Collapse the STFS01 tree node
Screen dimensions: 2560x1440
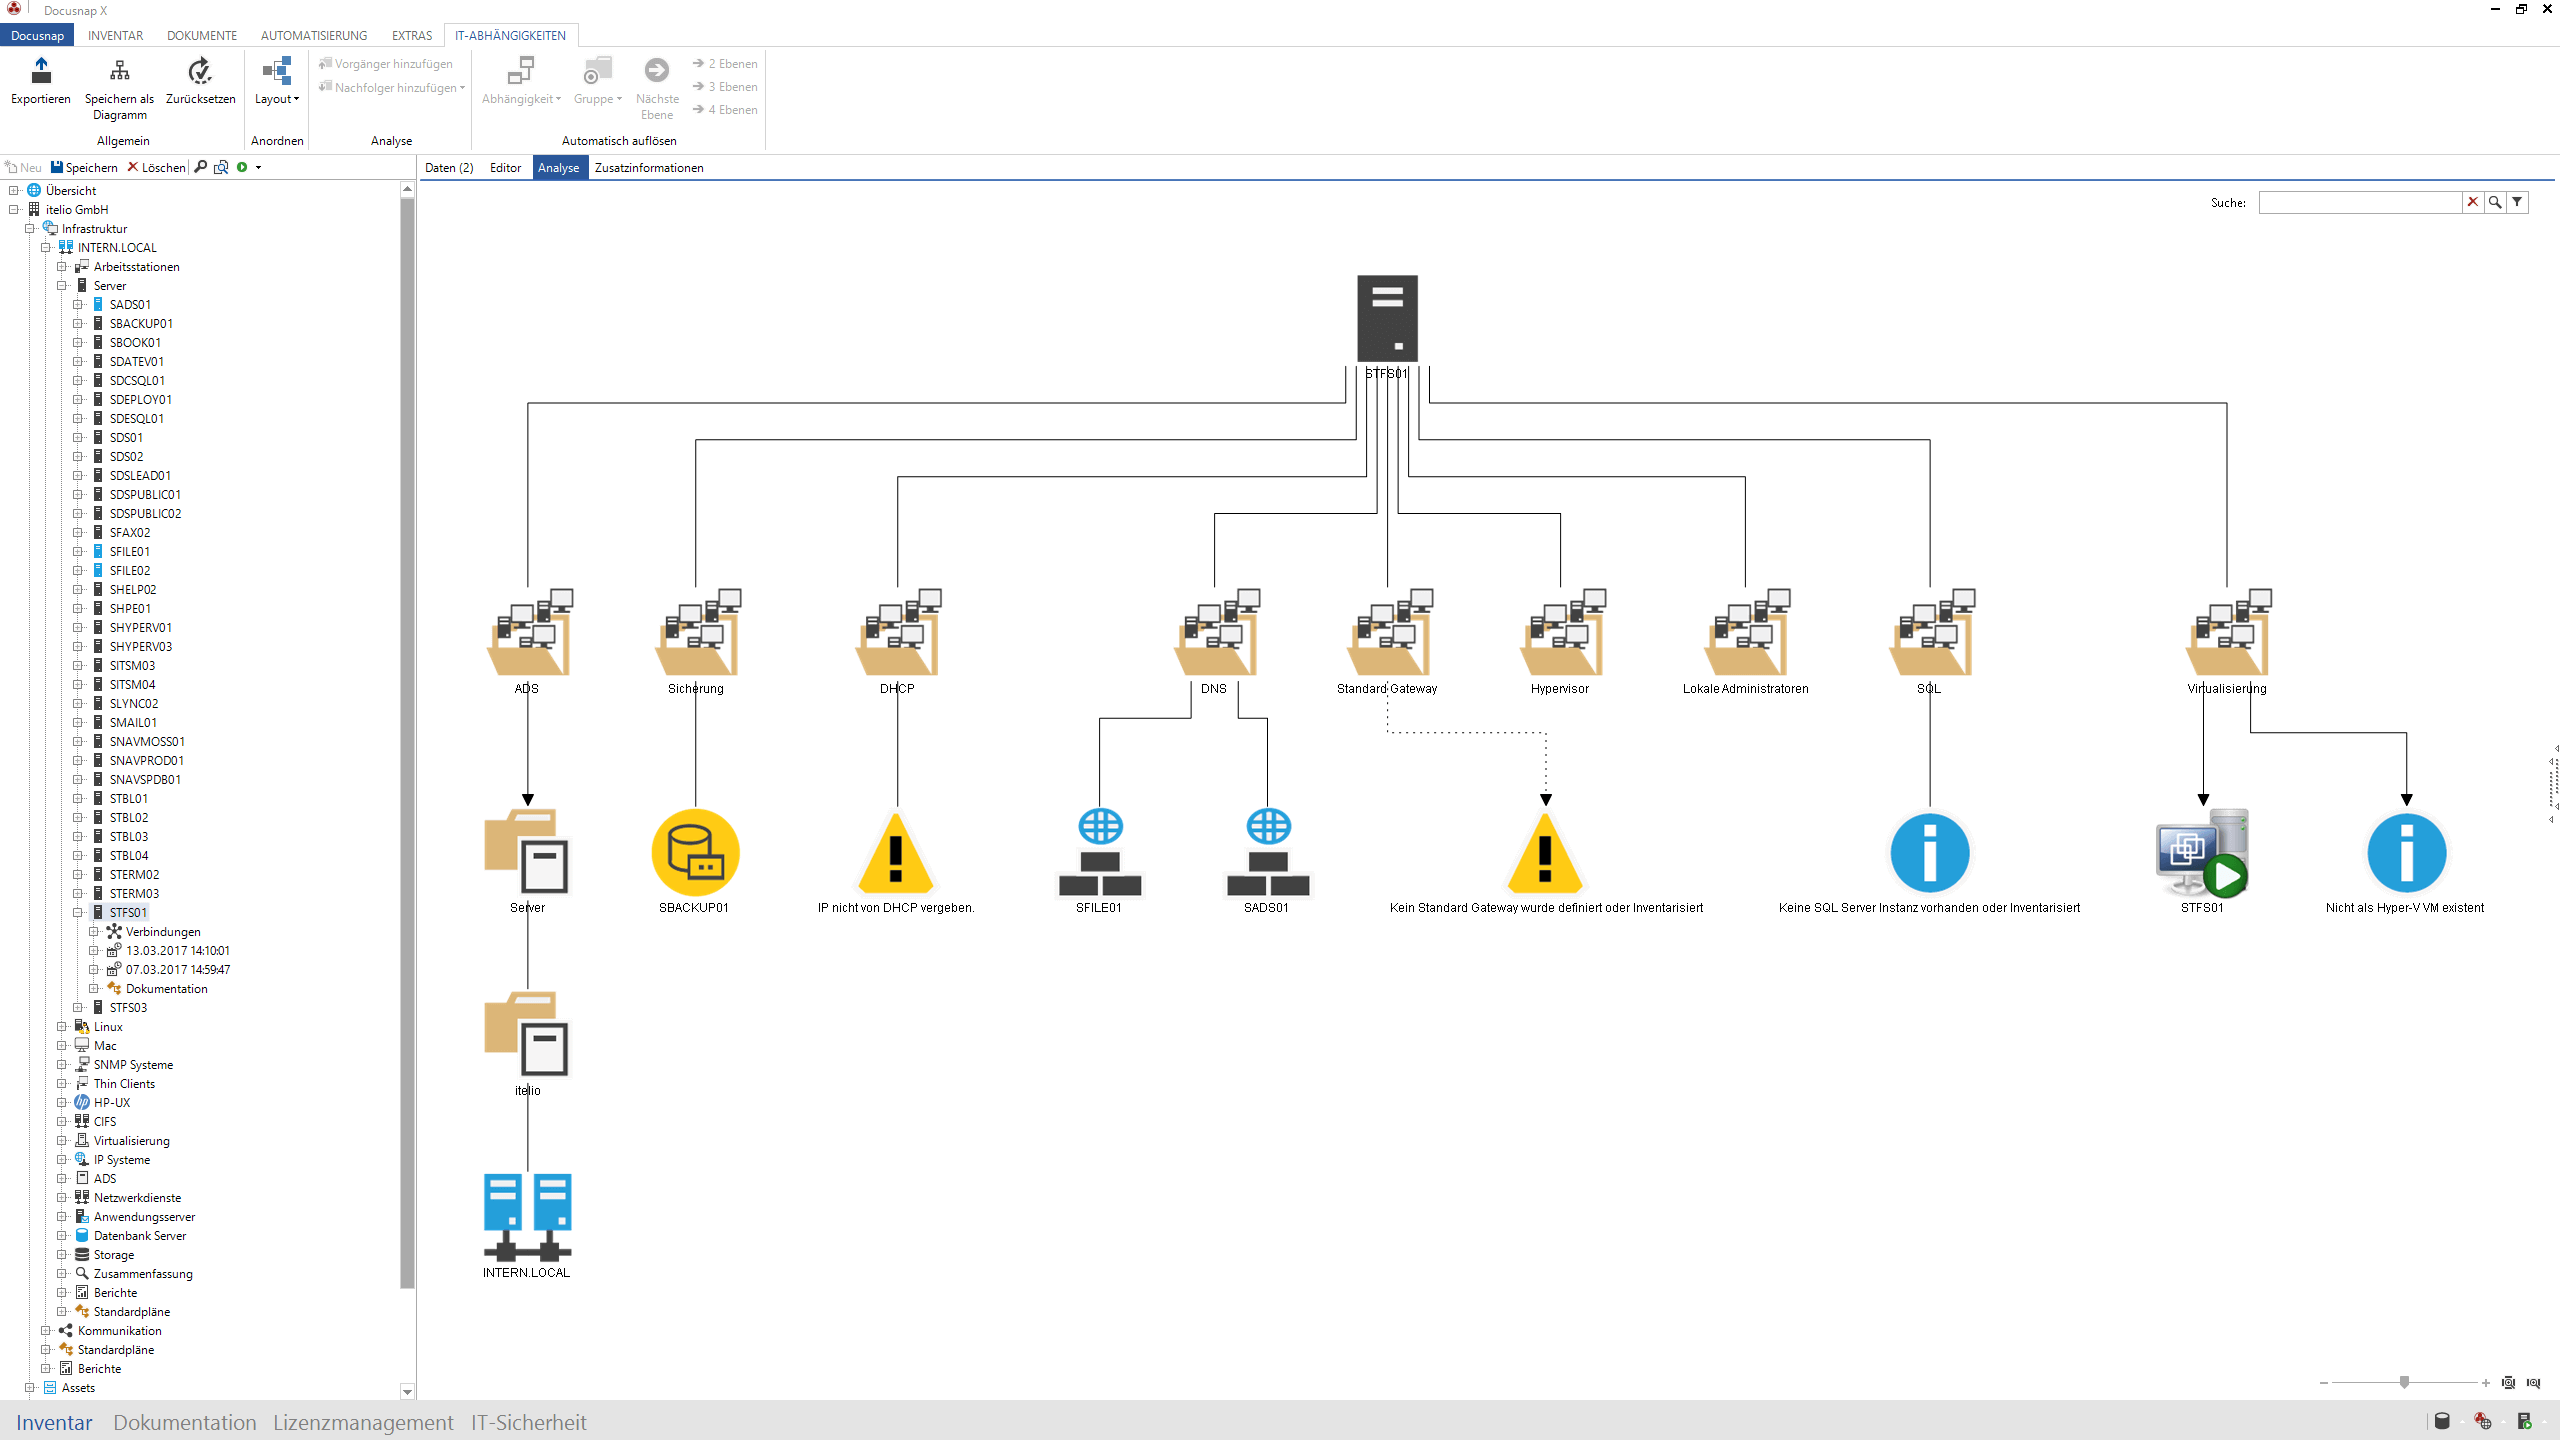[x=78, y=912]
